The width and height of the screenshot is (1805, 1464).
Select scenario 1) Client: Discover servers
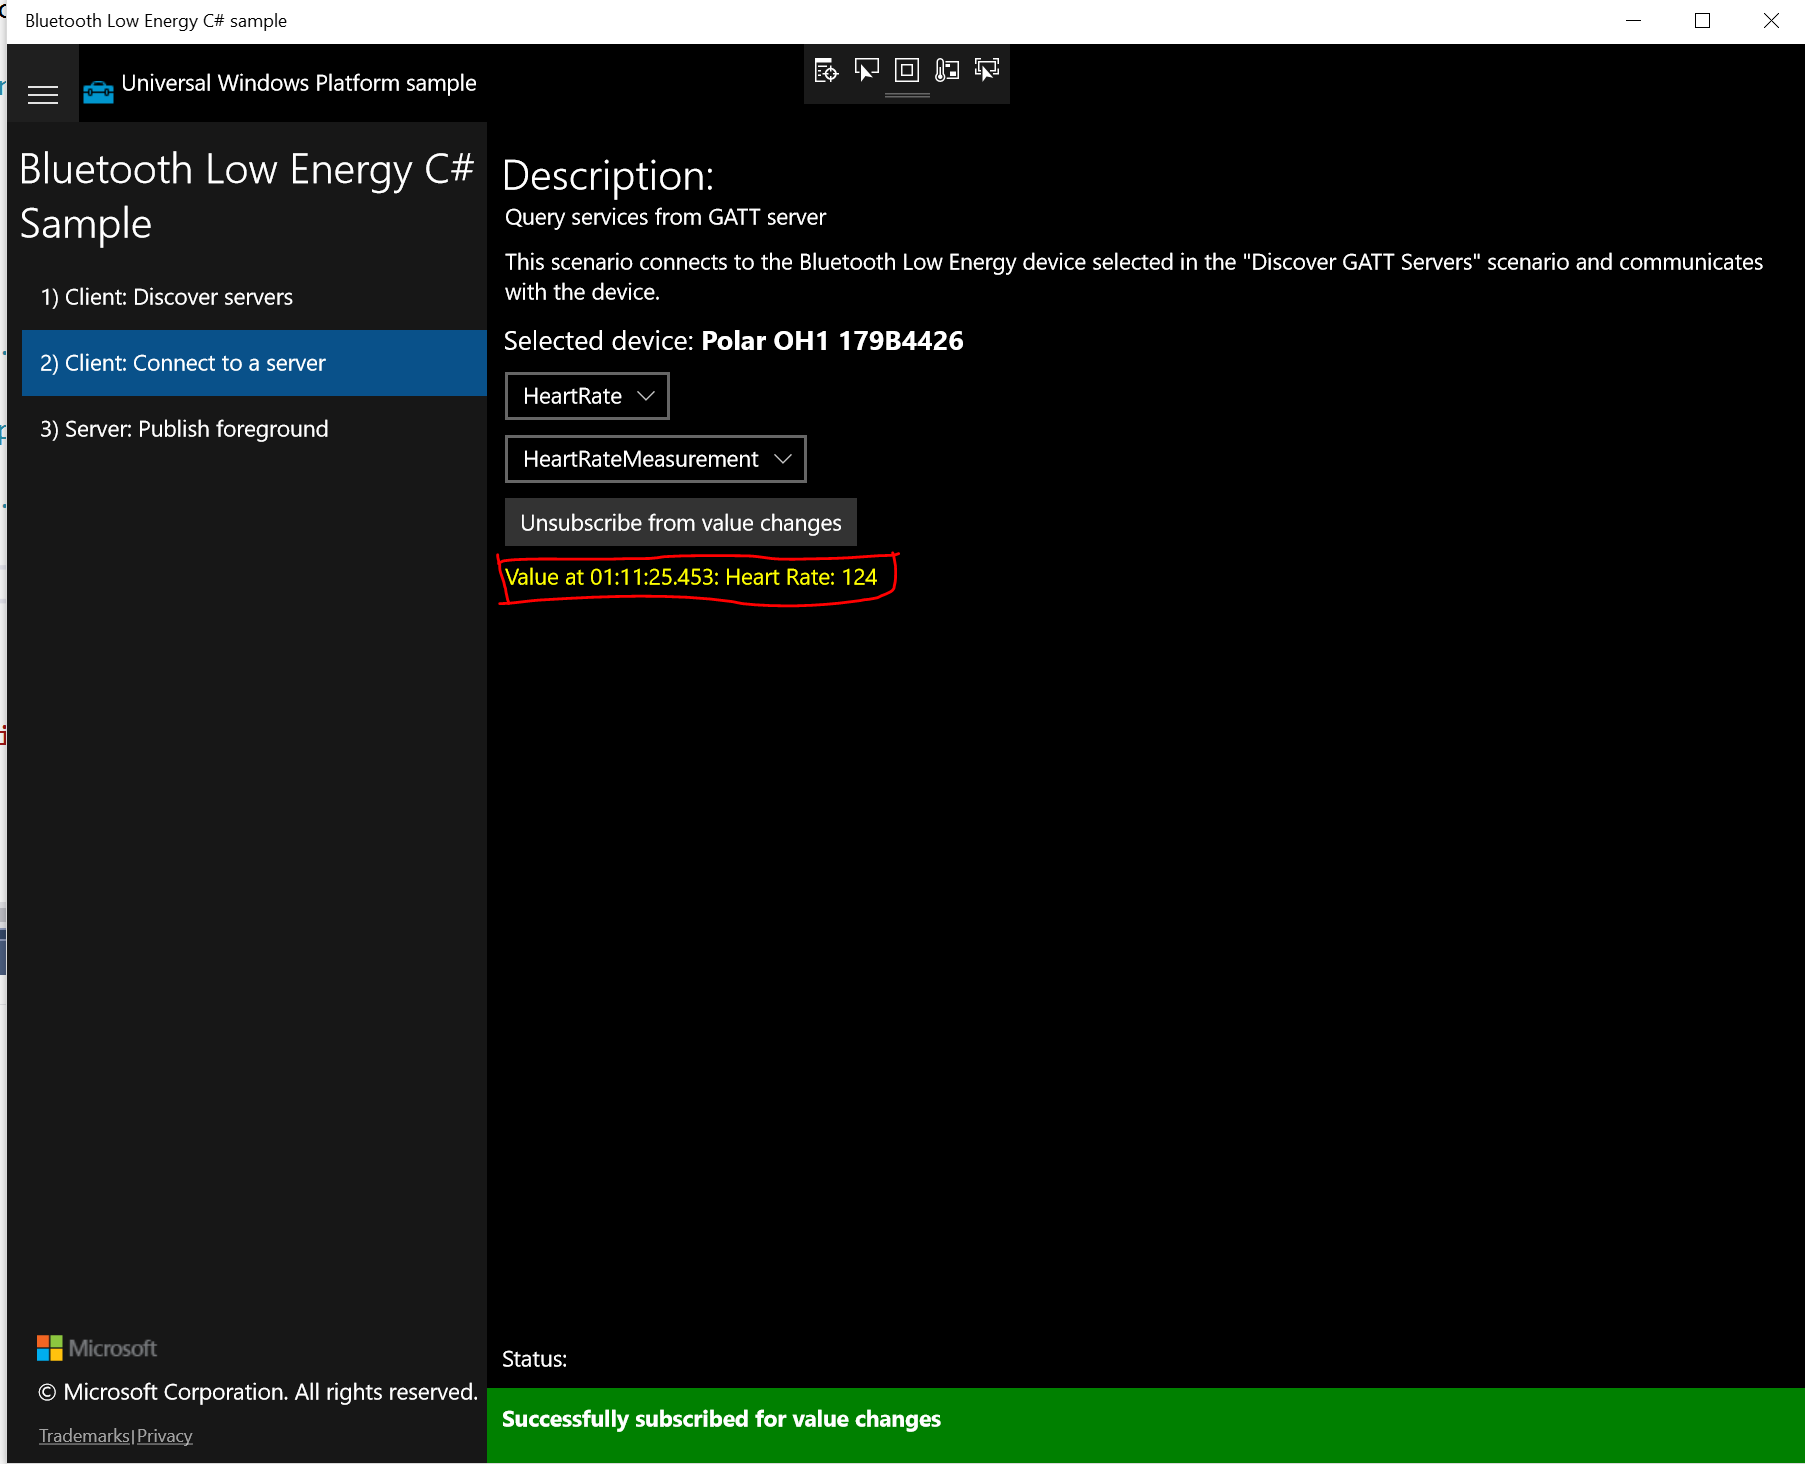(254, 297)
